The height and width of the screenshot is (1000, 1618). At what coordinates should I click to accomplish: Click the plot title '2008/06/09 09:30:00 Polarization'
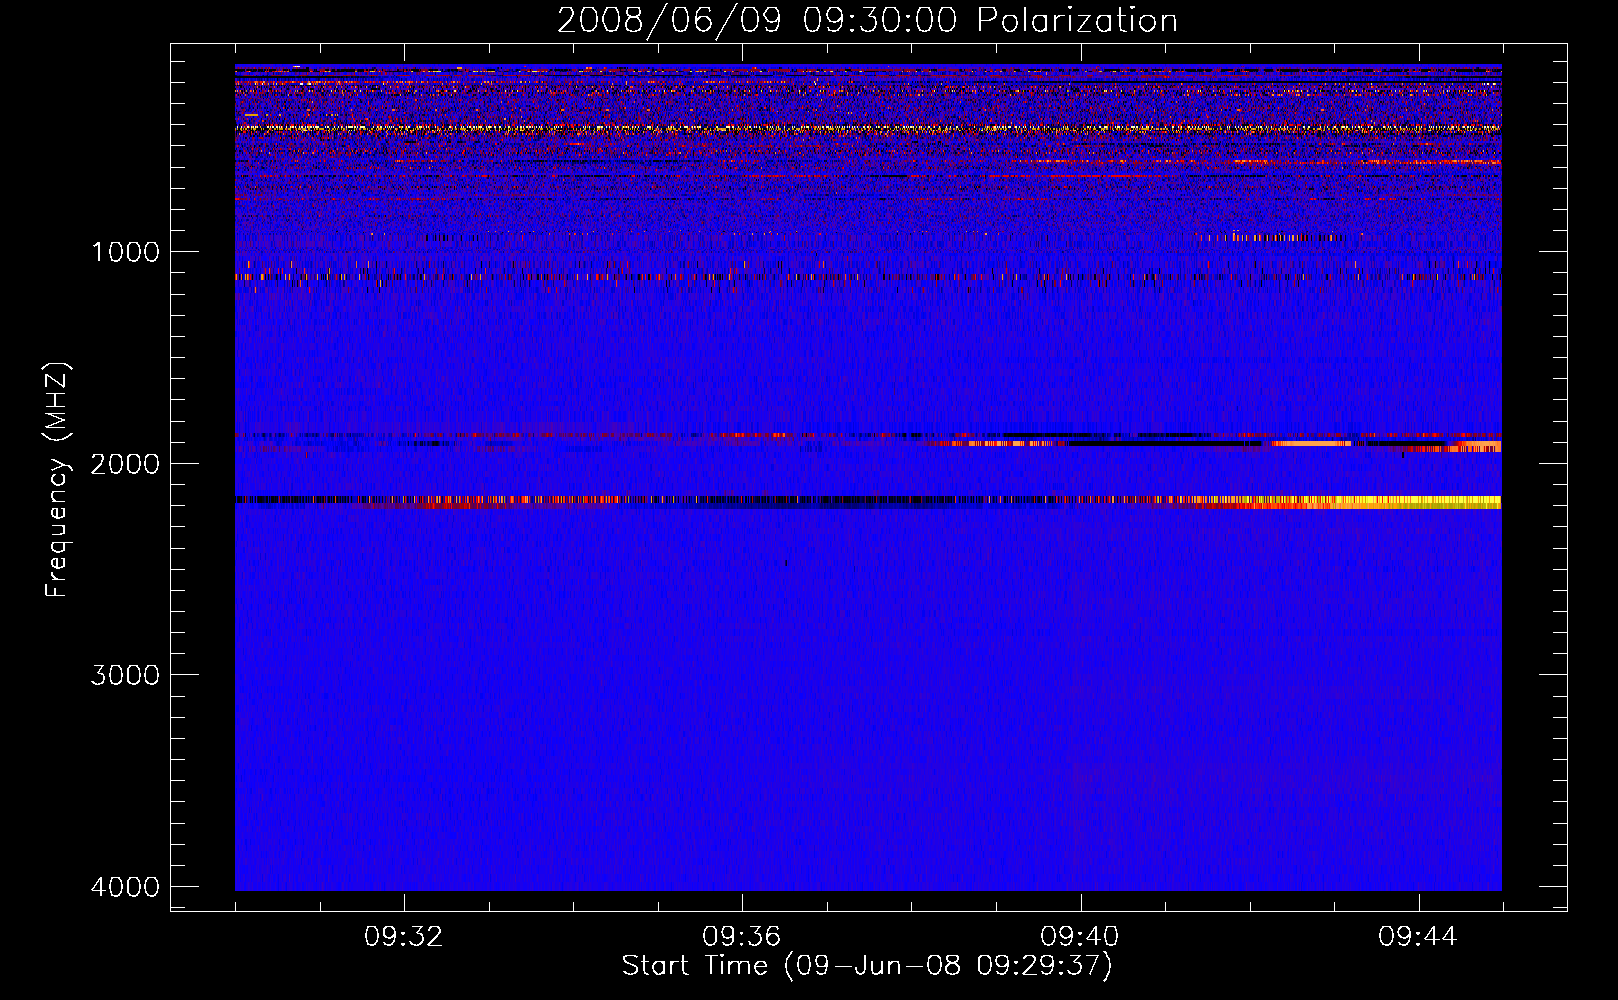(867, 20)
